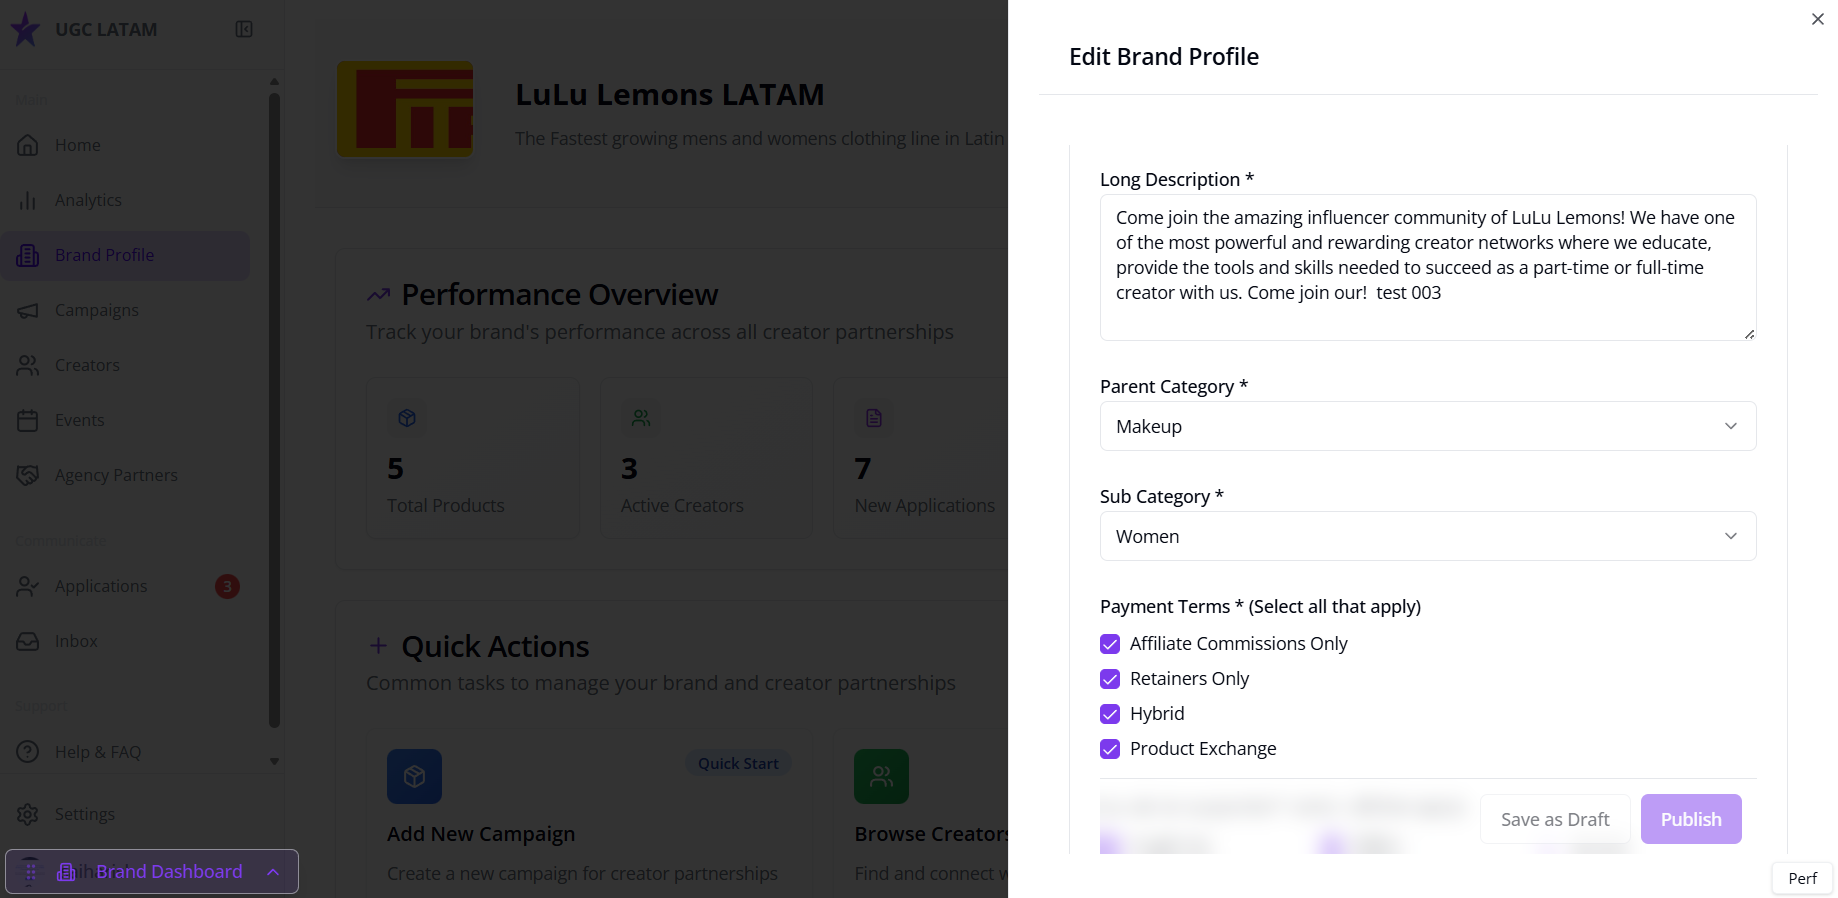Open Events from the sidebar
The height and width of the screenshot is (898, 1838).
125,420
